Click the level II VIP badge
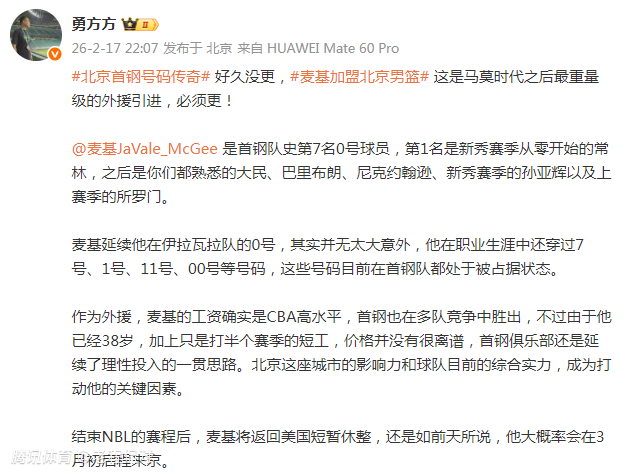 pyautogui.click(x=148, y=25)
